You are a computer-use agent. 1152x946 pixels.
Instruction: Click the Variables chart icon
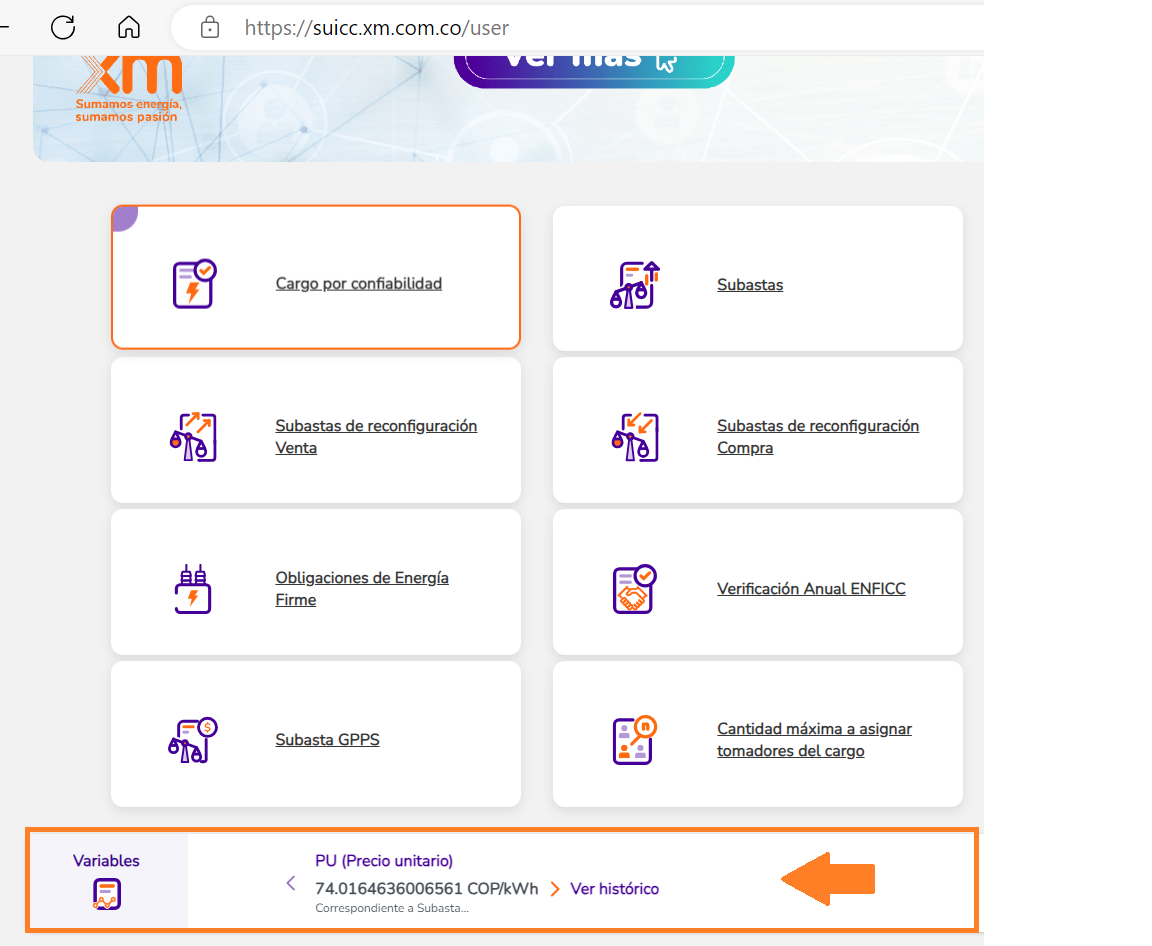(x=106, y=894)
